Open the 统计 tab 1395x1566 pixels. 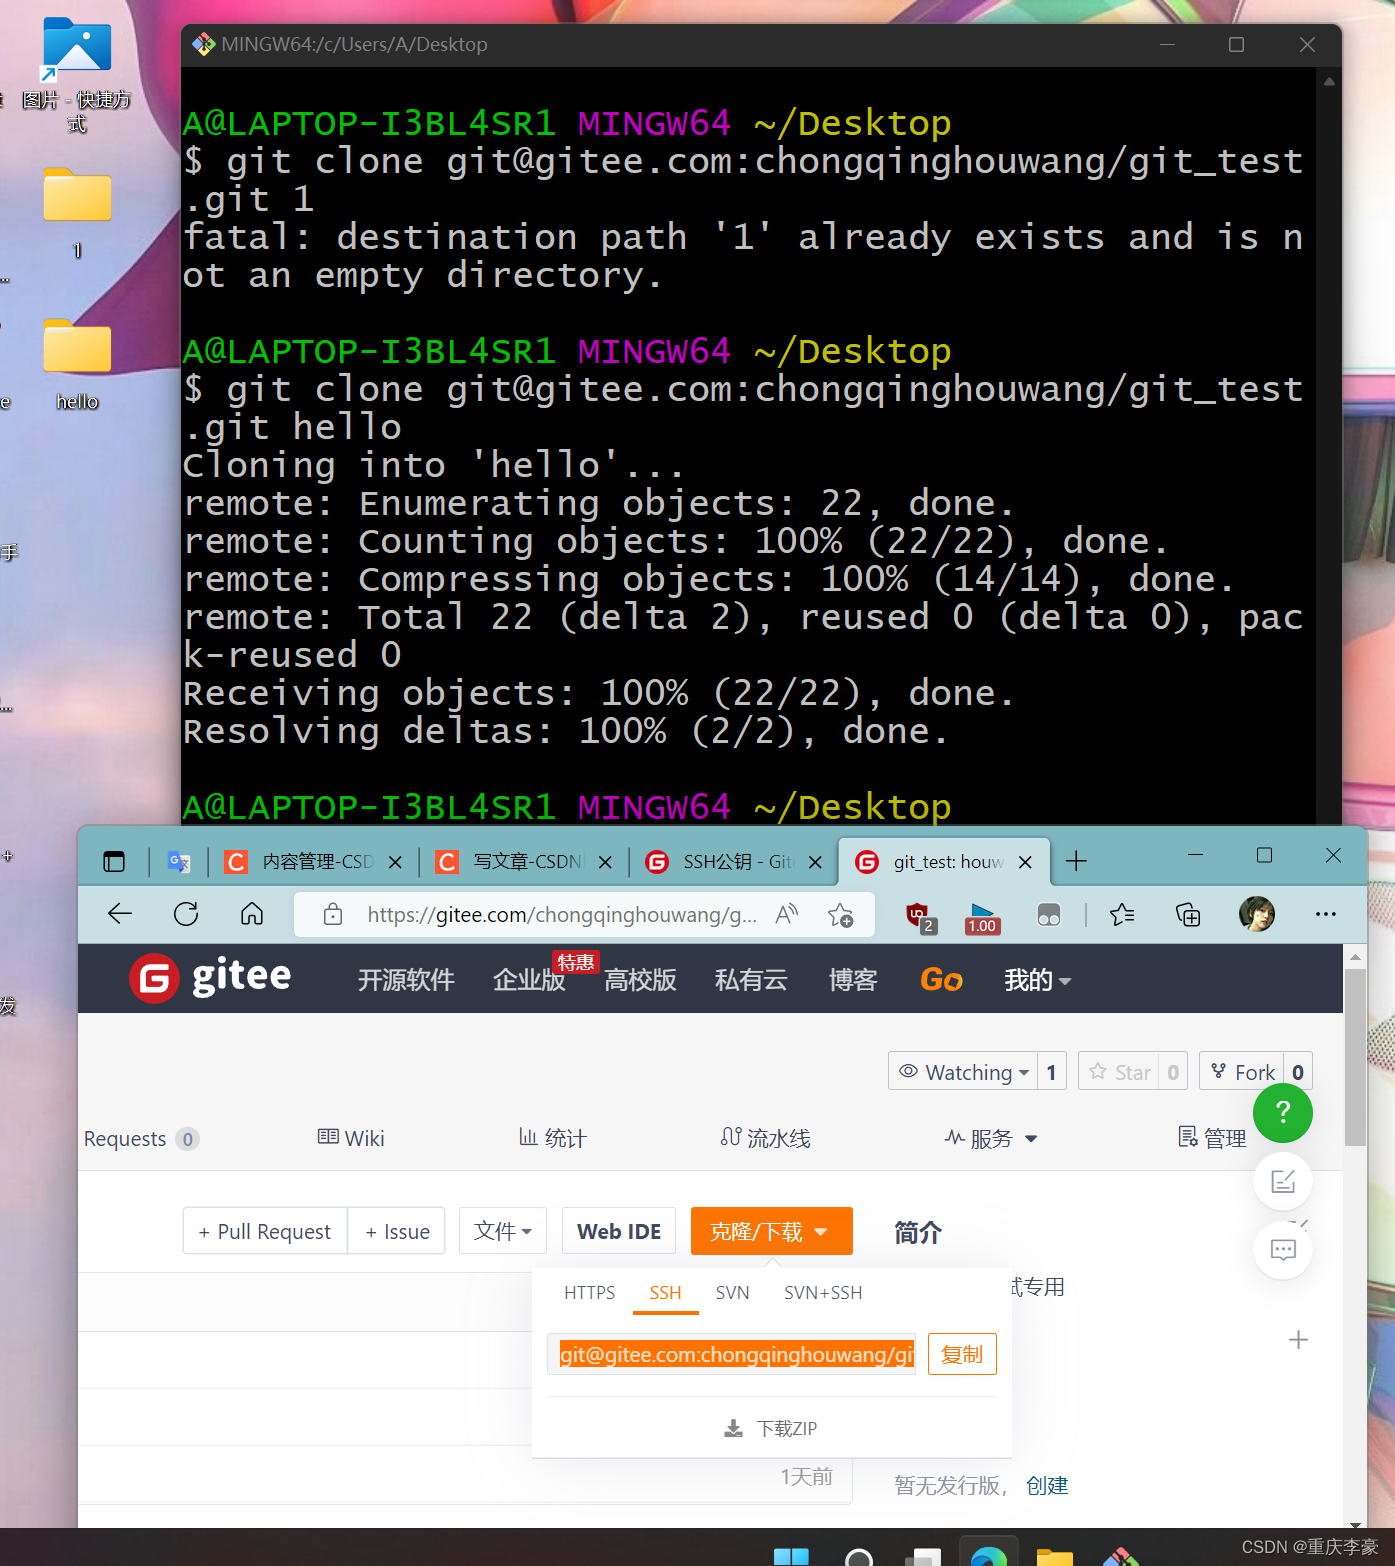[x=552, y=1138]
